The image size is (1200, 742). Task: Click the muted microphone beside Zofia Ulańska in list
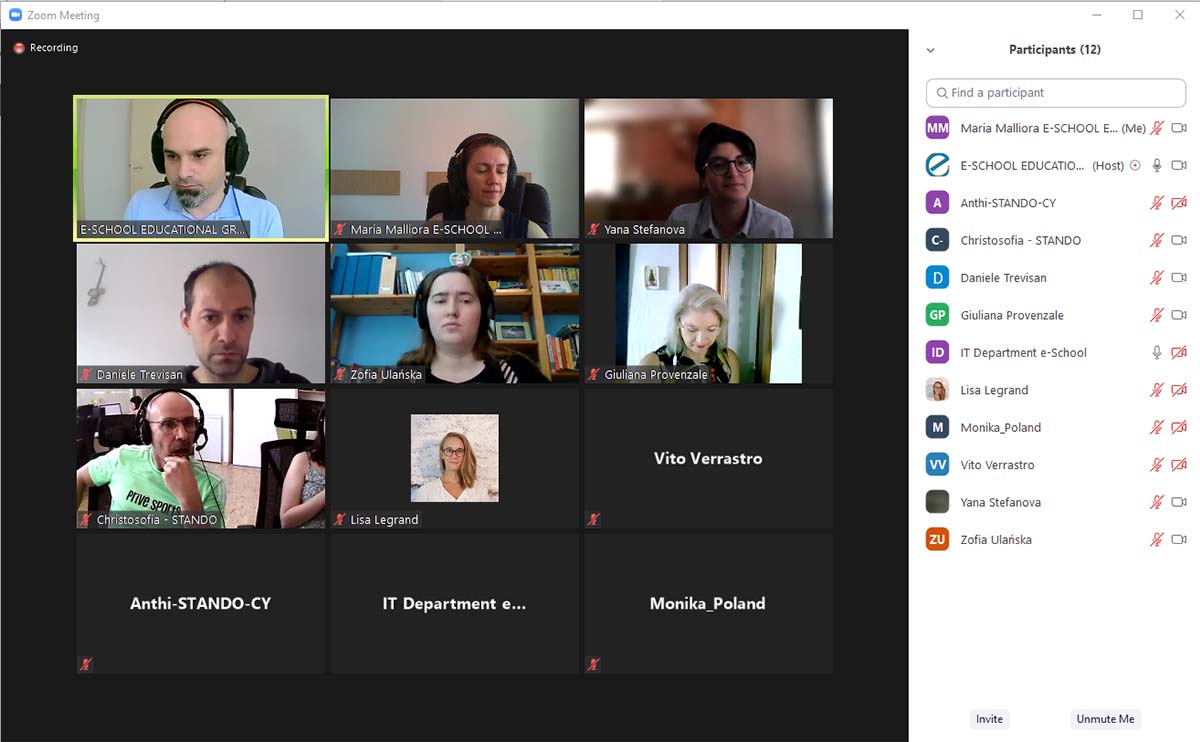pos(1157,540)
